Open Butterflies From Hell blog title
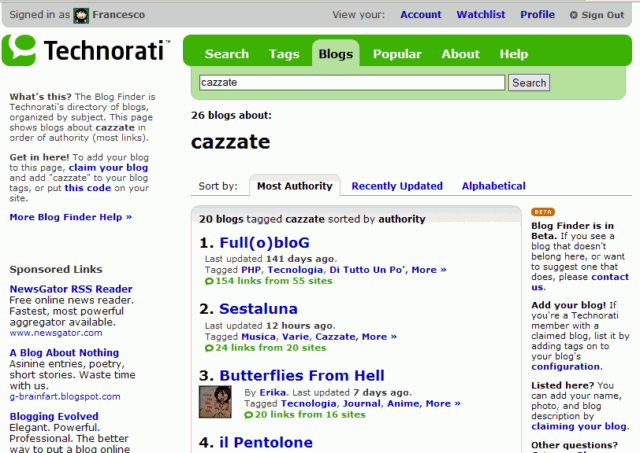Screen dimensions: 640x453 (x=302, y=376)
